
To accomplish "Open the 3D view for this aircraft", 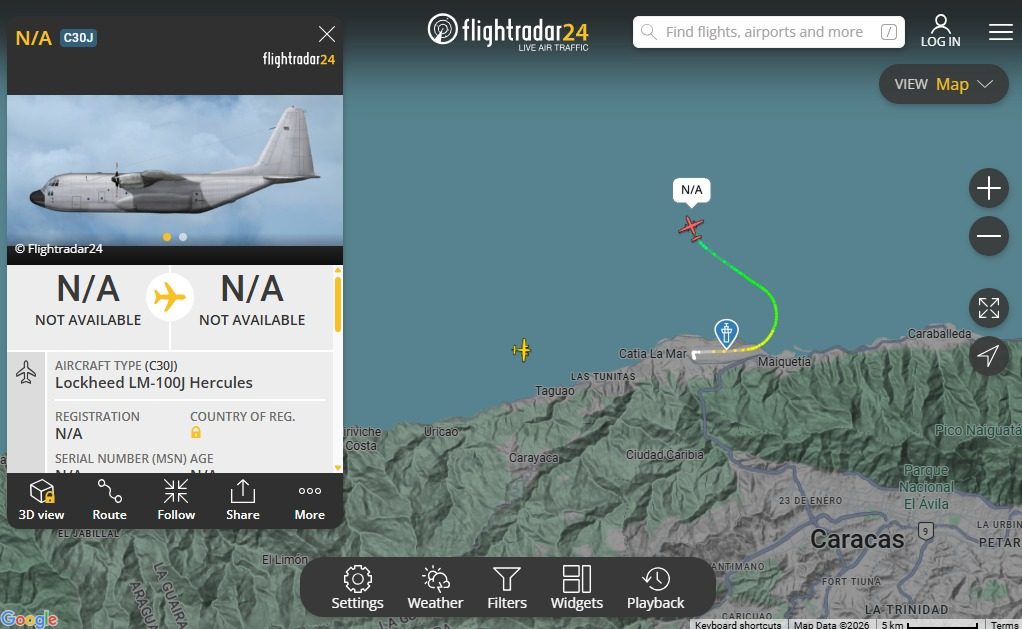I will pos(41,500).
